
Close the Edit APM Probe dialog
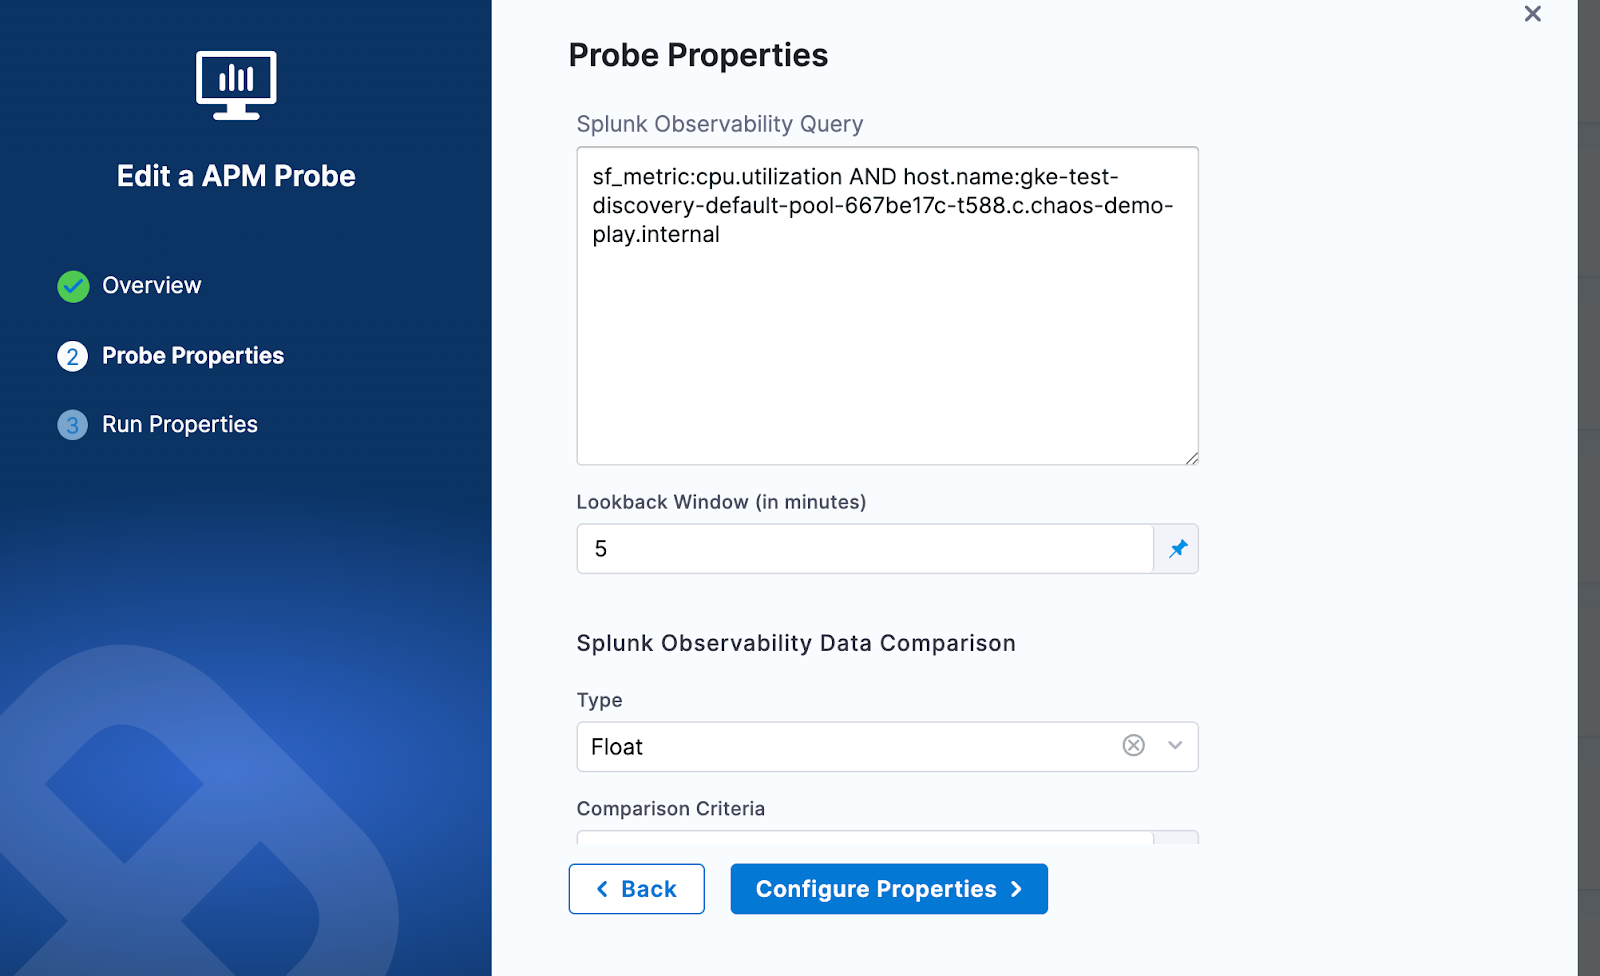(x=1532, y=14)
